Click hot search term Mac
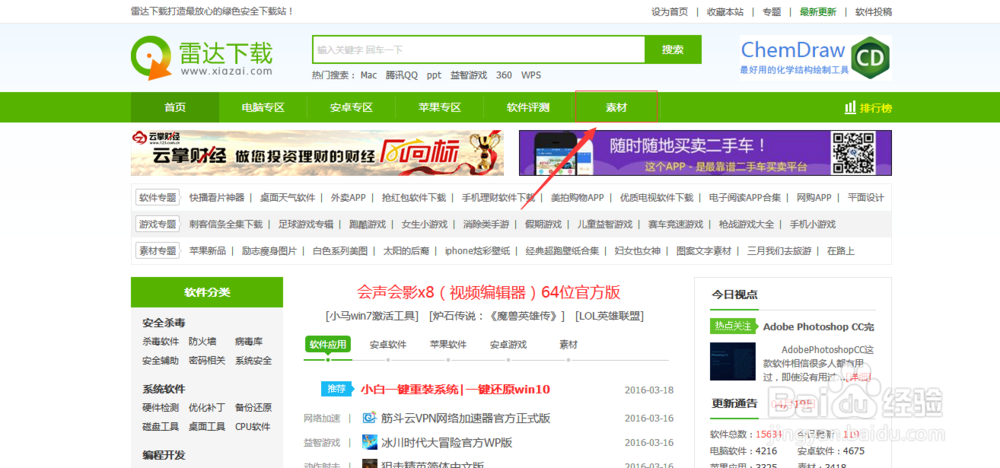This screenshot has width=1000, height=468. click(x=369, y=75)
